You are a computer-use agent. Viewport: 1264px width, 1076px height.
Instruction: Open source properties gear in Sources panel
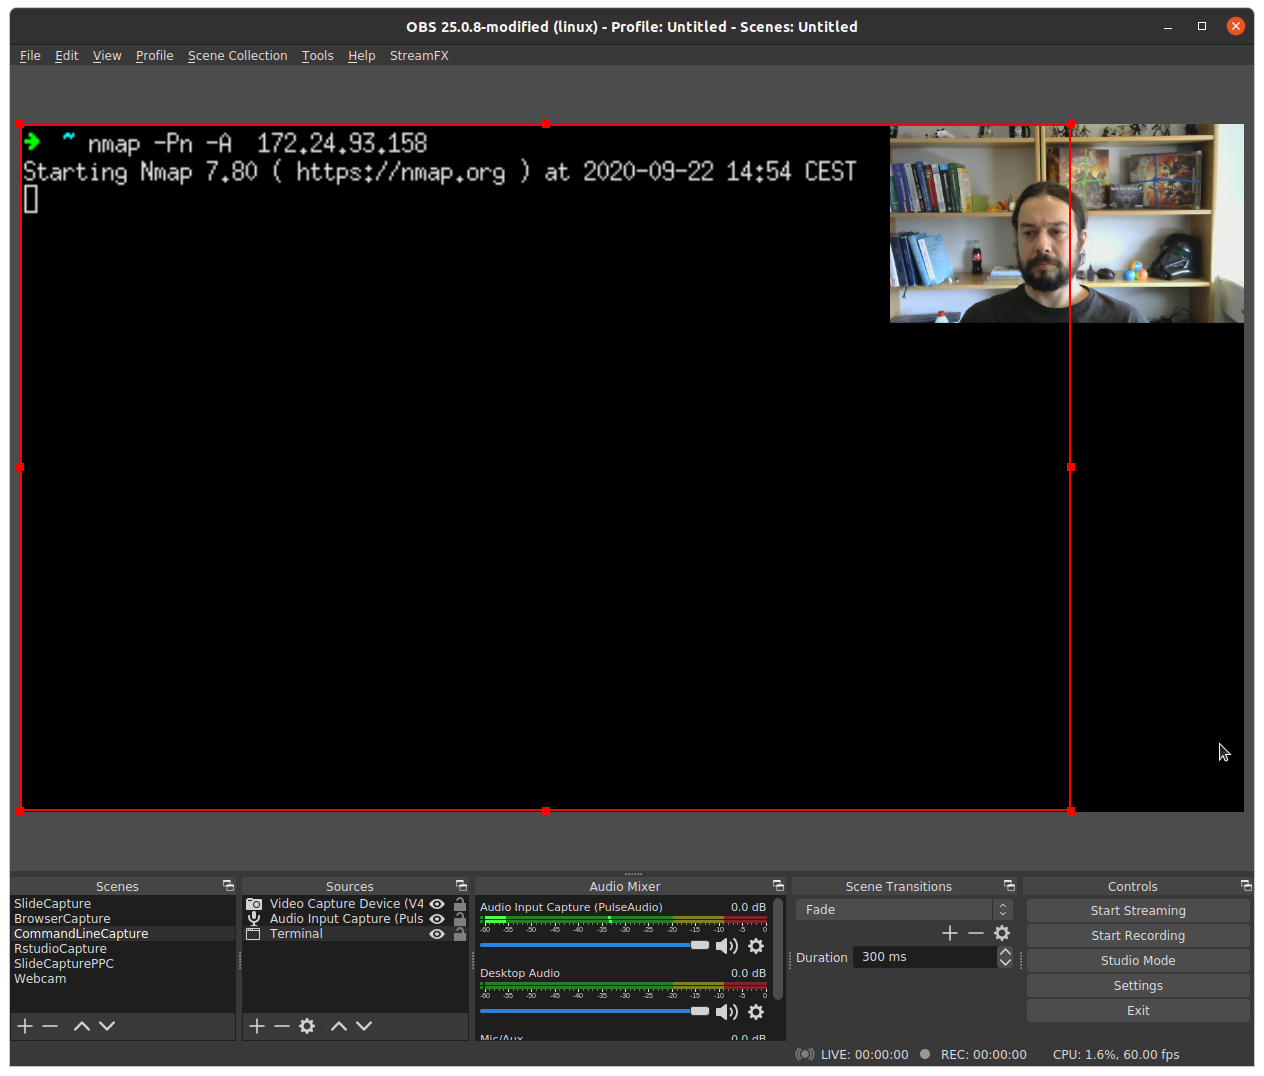(x=307, y=1026)
